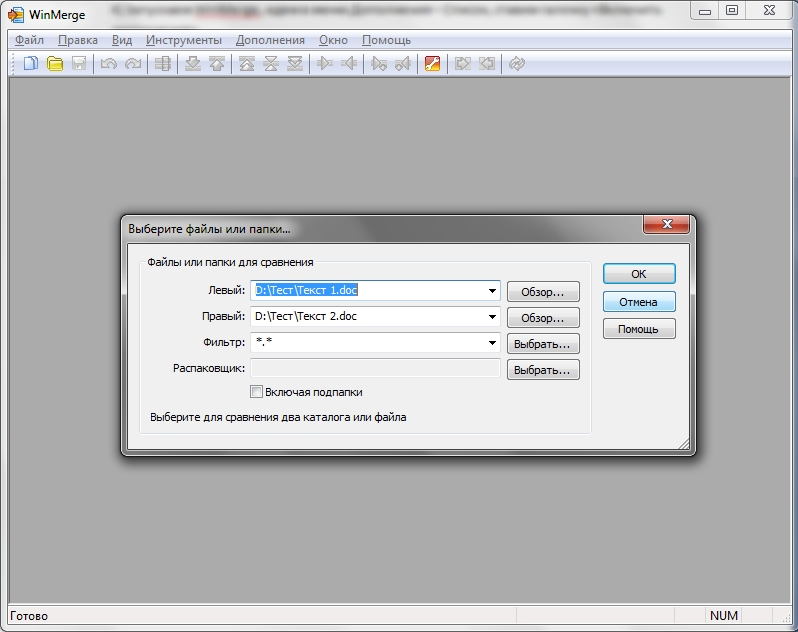This screenshot has height=632, width=798.
Task: Open the Помощь menu in menu bar
Action: tap(386, 40)
